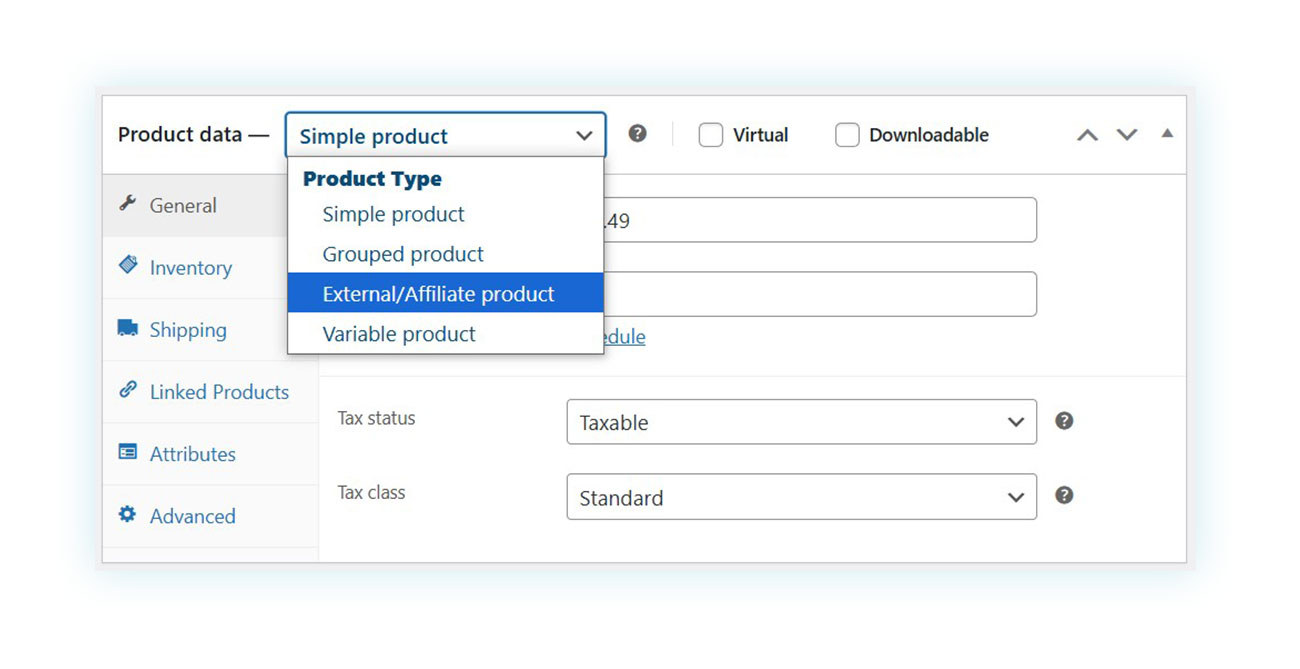This screenshot has width=1300, height=669.
Task: Click help icon next to Tax class
Action: 1064,495
